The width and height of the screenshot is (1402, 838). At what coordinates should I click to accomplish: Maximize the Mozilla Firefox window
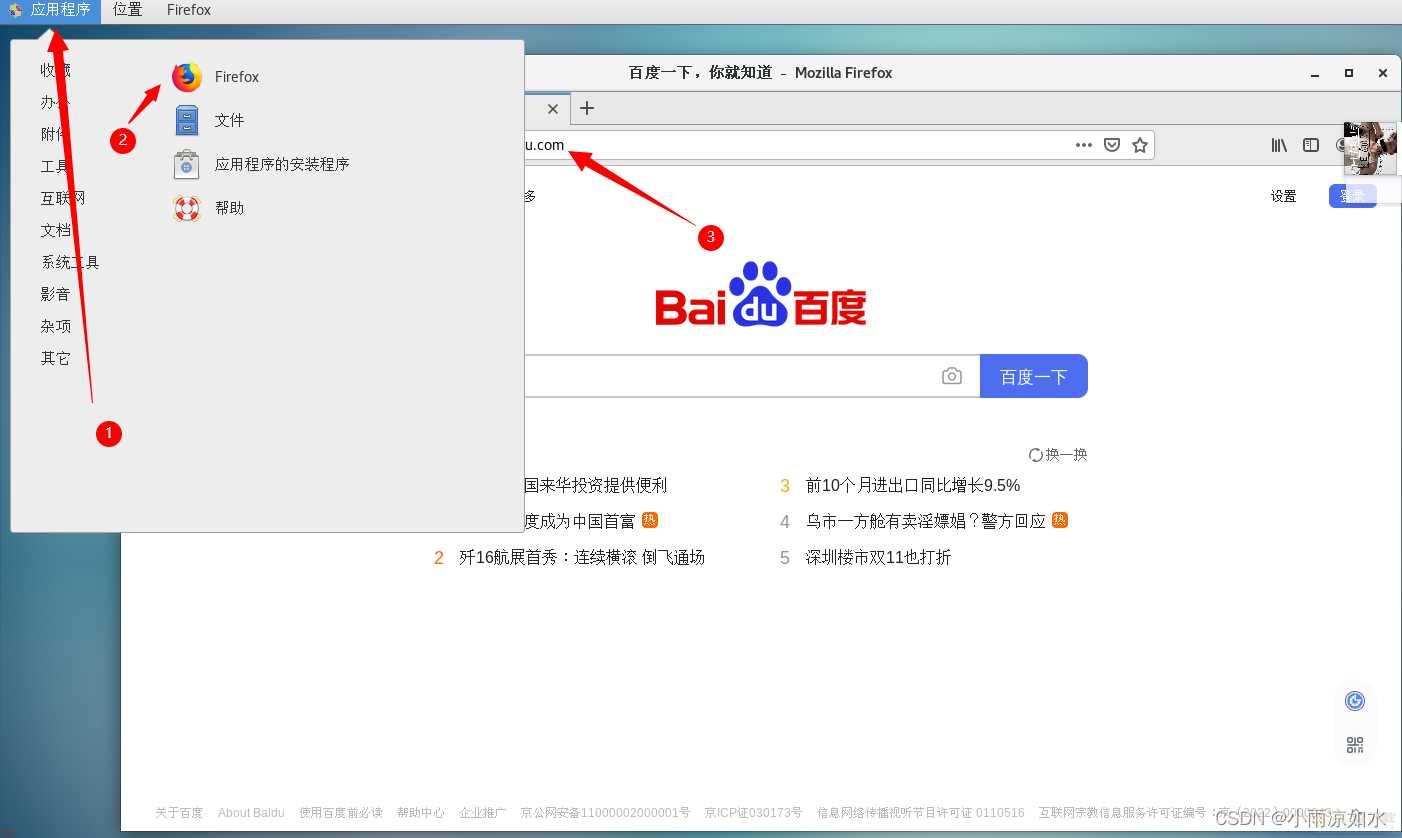1349,73
